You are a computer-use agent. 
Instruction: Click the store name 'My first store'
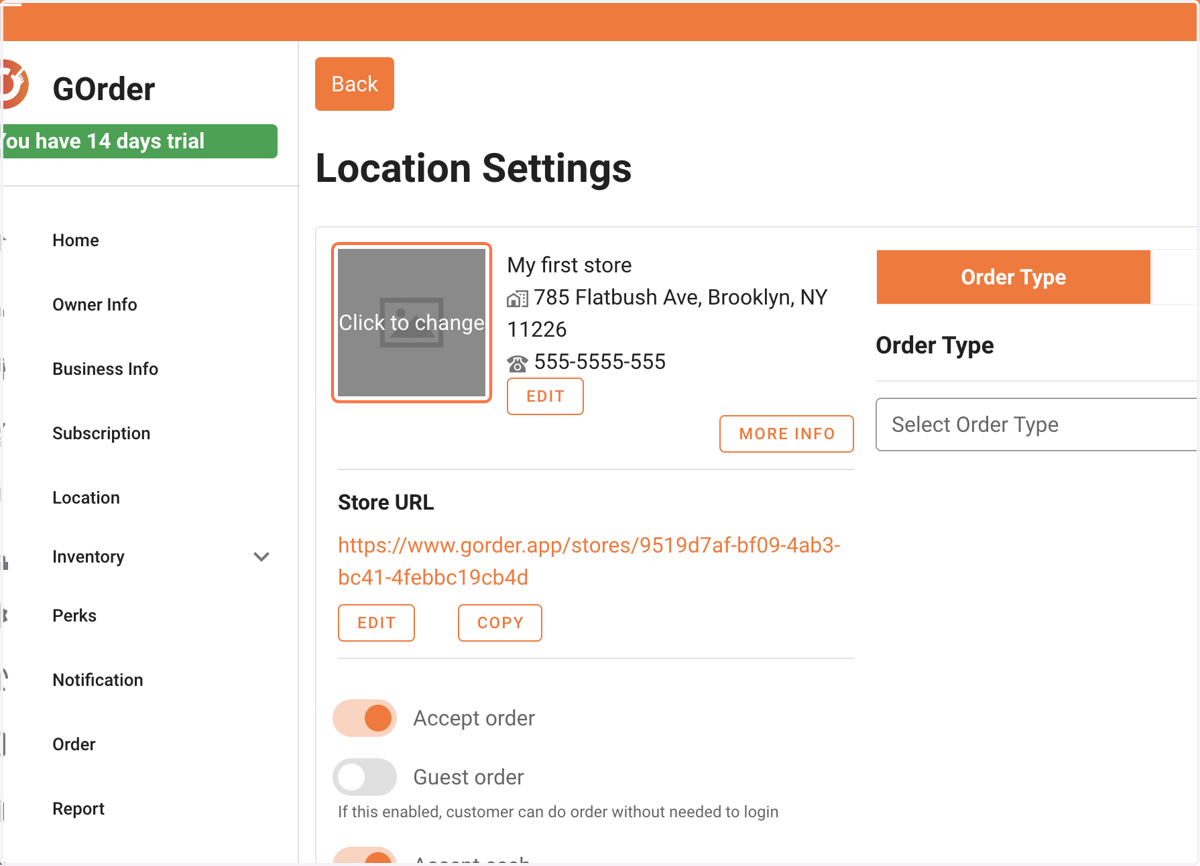[x=569, y=265]
